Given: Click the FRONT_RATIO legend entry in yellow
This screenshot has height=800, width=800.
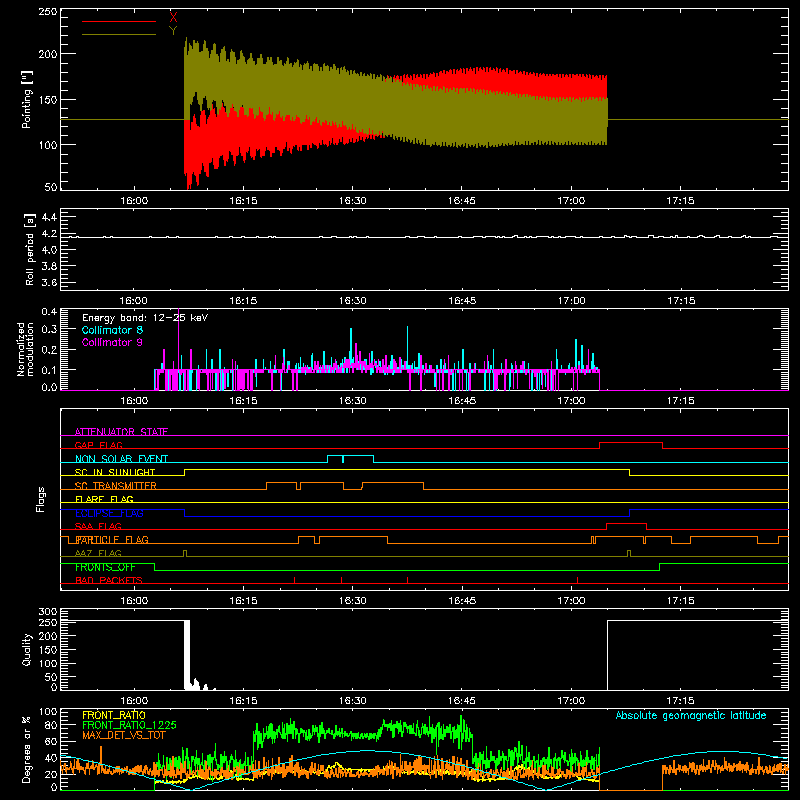Looking at the screenshot, I should [114, 715].
